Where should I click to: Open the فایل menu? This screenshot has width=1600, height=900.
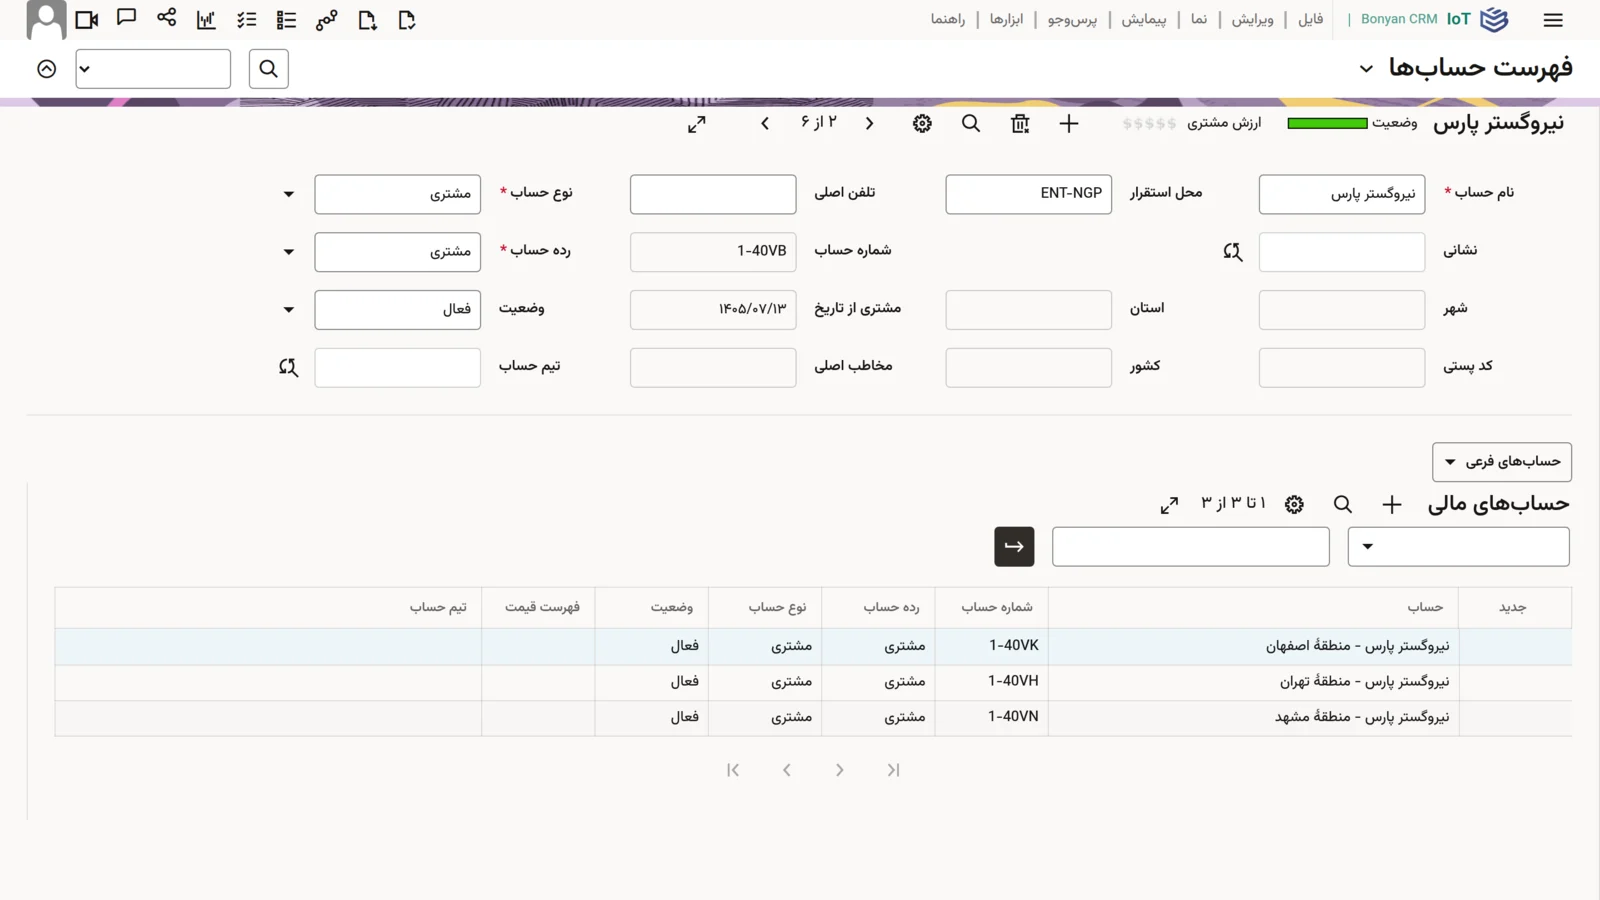coord(1310,19)
